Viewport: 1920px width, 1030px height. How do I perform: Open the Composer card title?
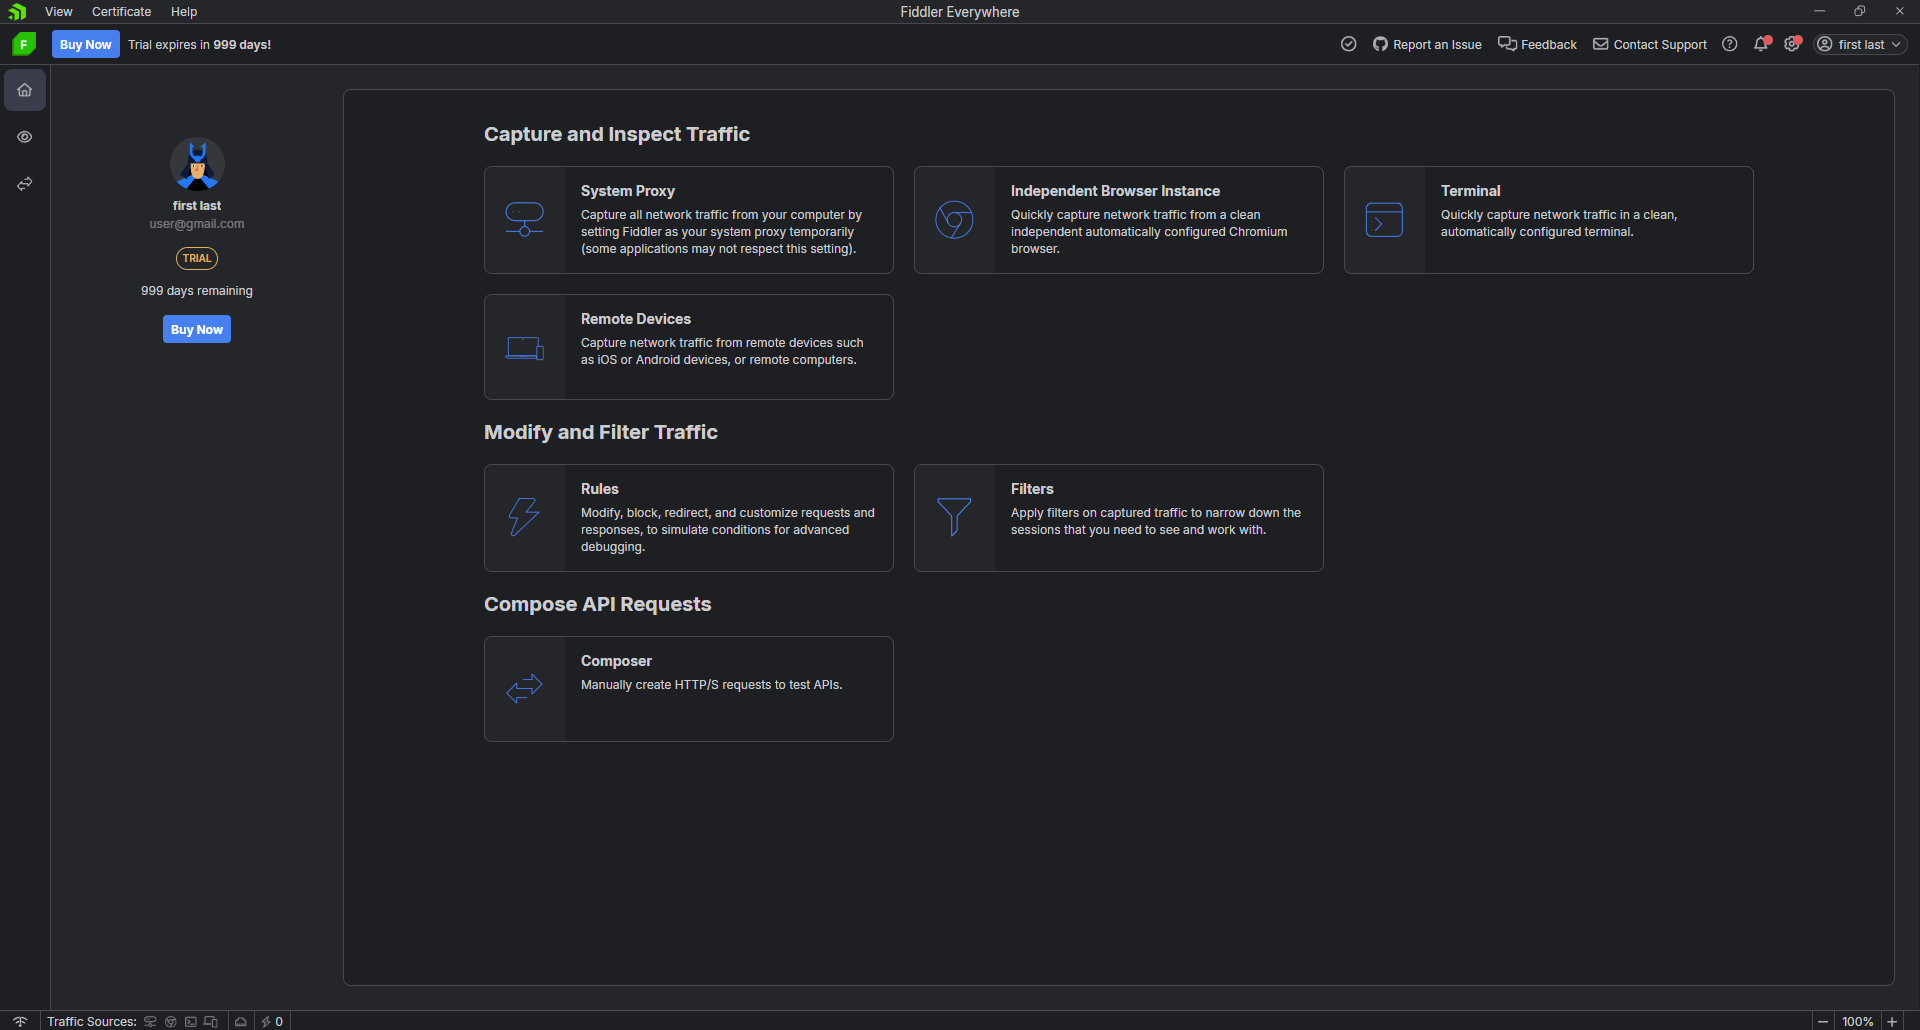coord(616,661)
